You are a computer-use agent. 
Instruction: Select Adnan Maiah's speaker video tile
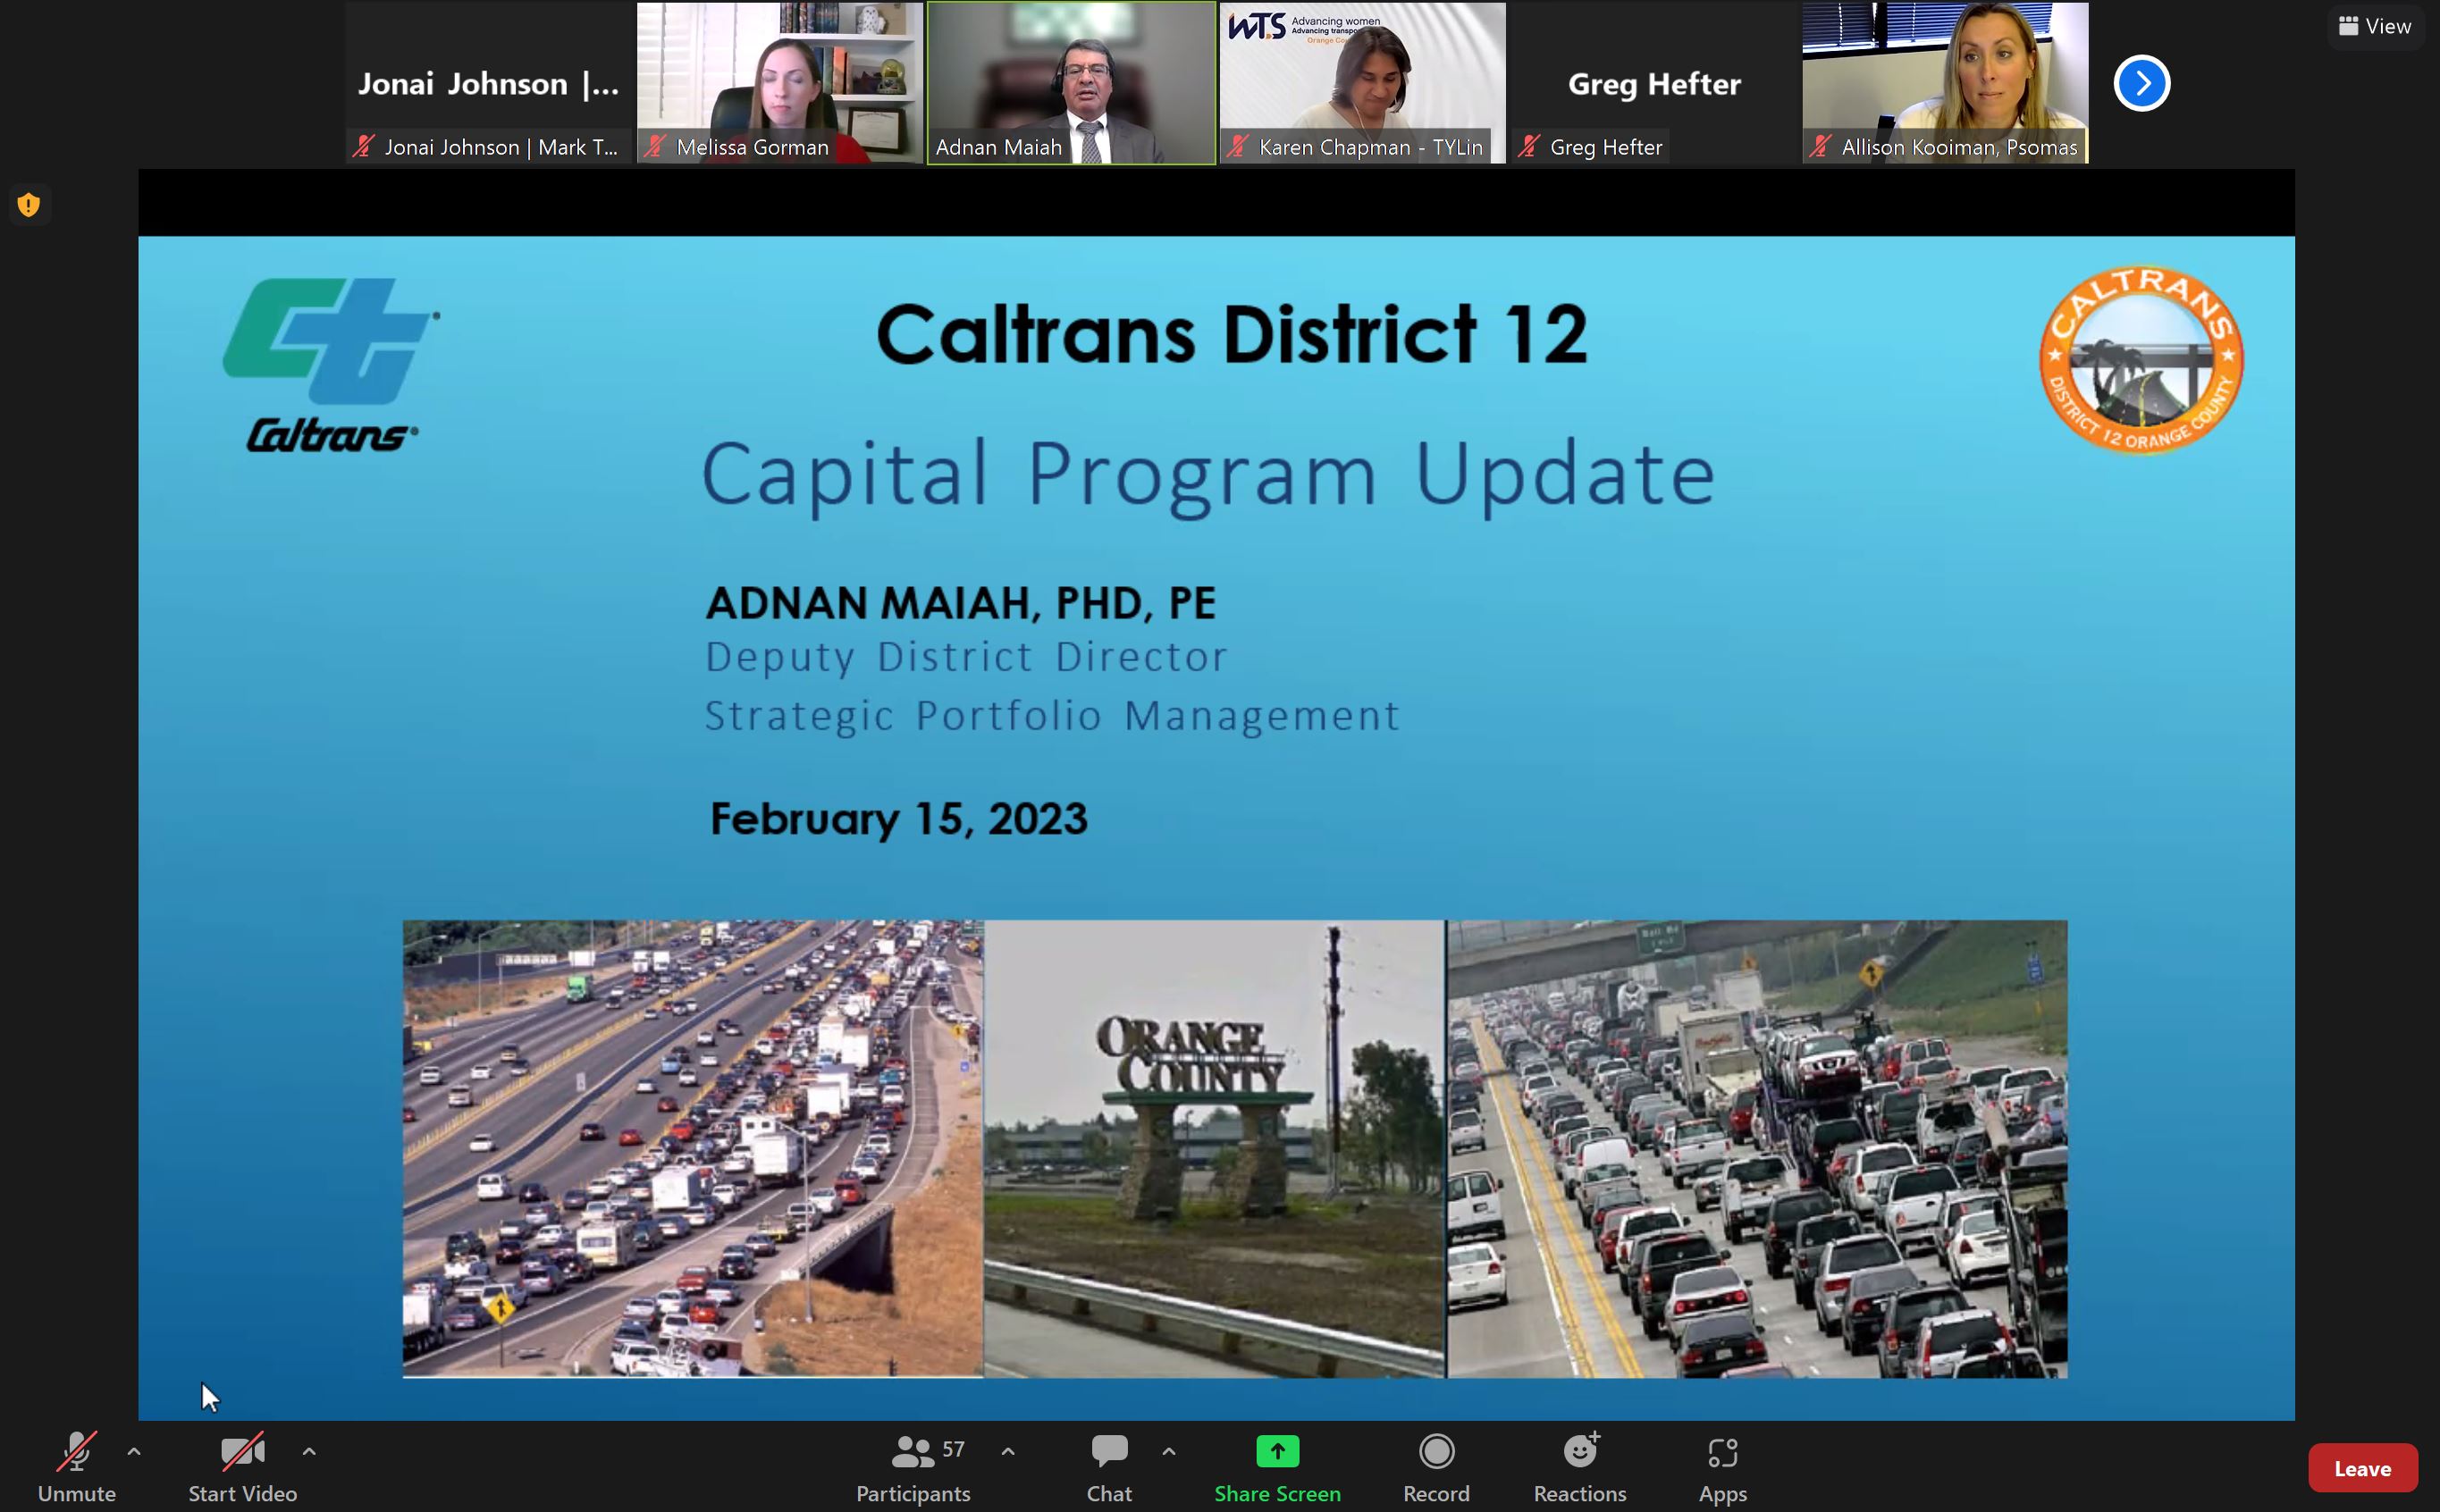tap(1071, 83)
